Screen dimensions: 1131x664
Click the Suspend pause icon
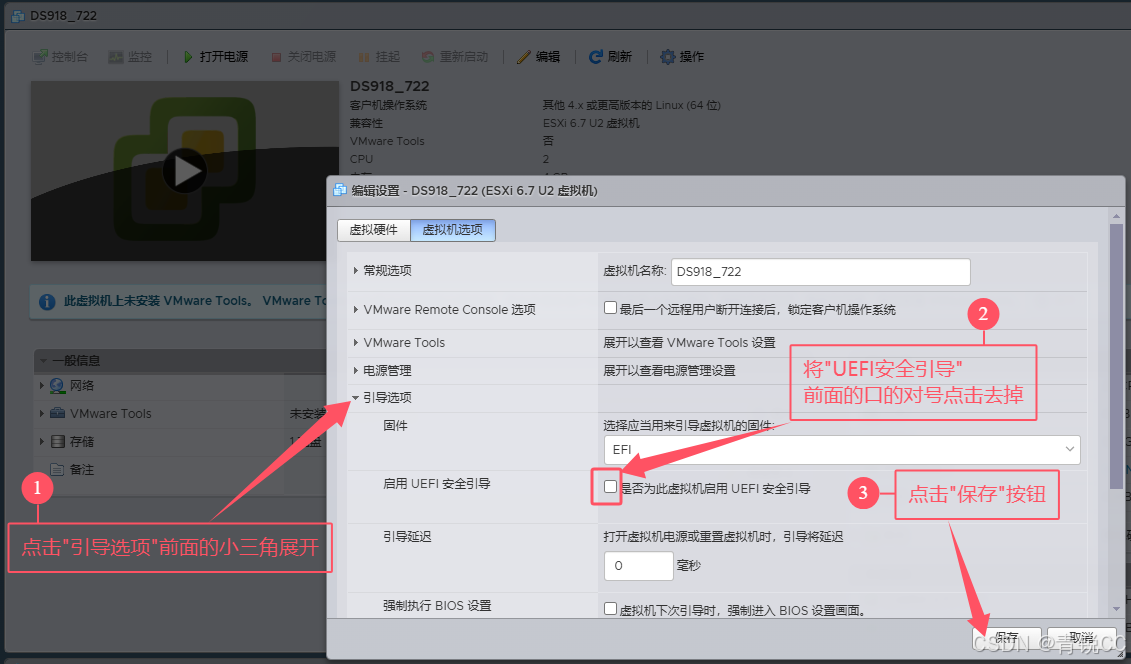click(x=364, y=57)
